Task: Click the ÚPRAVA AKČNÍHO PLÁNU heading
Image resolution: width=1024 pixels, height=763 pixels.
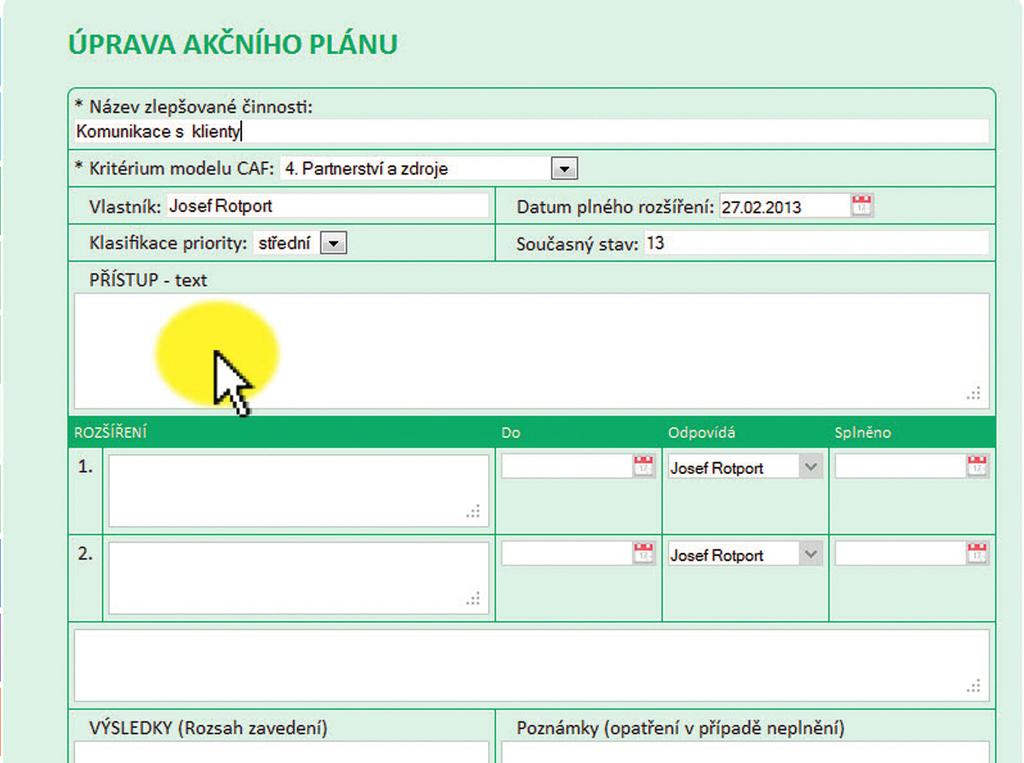Action: pyautogui.click(x=233, y=44)
